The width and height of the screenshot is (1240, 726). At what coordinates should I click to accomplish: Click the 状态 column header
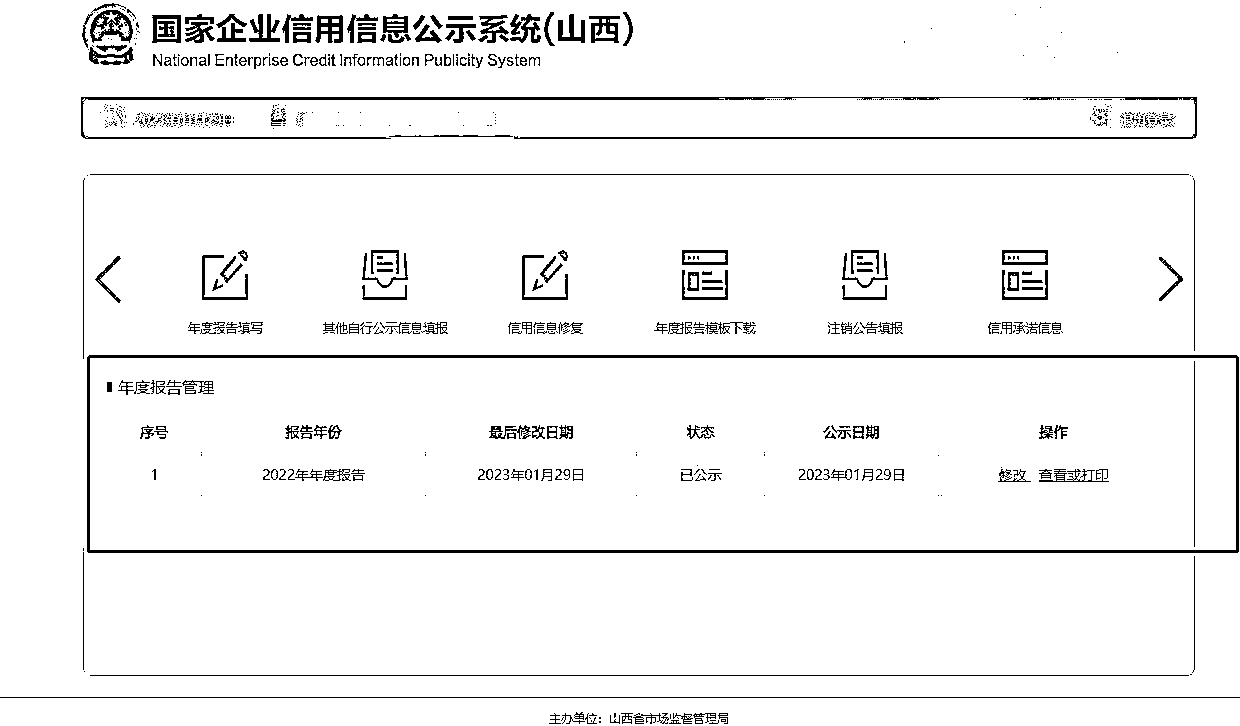click(x=700, y=433)
